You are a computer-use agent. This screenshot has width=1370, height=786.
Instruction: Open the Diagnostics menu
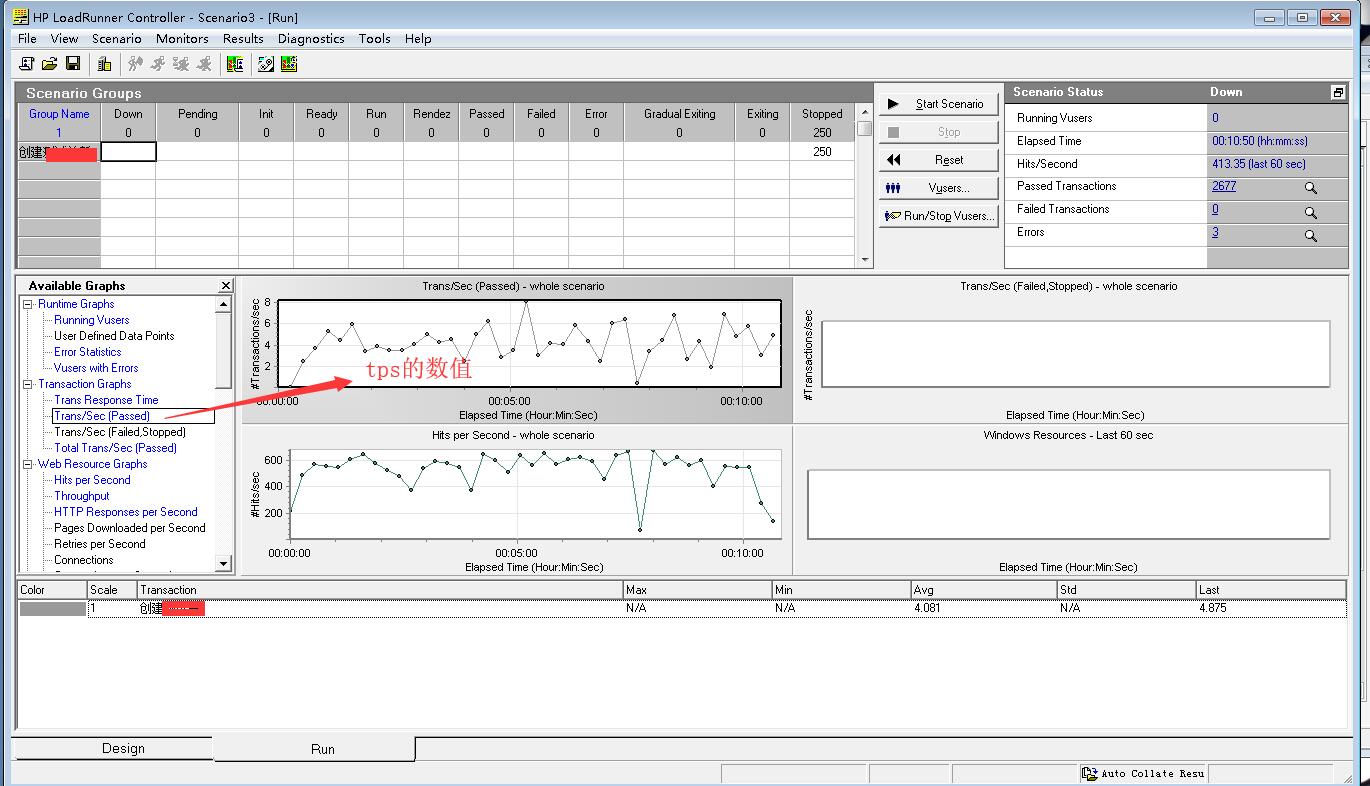[311, 39]
